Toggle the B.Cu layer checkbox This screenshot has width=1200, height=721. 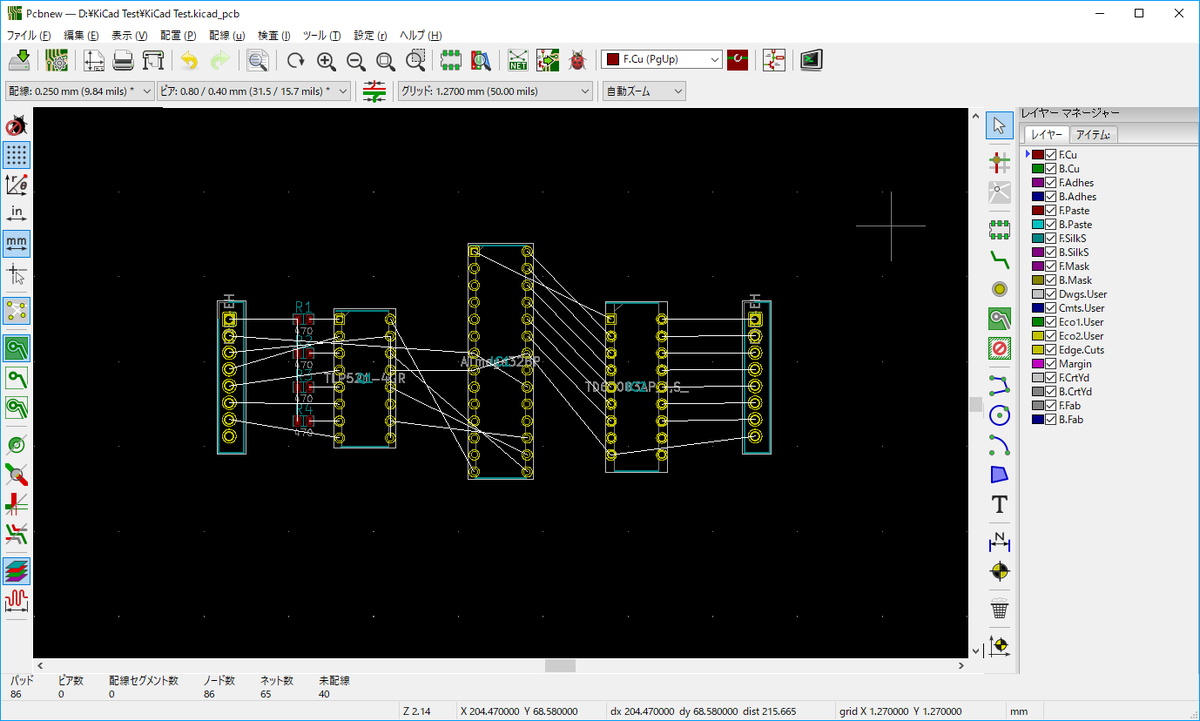click(x=1051, y=169)
